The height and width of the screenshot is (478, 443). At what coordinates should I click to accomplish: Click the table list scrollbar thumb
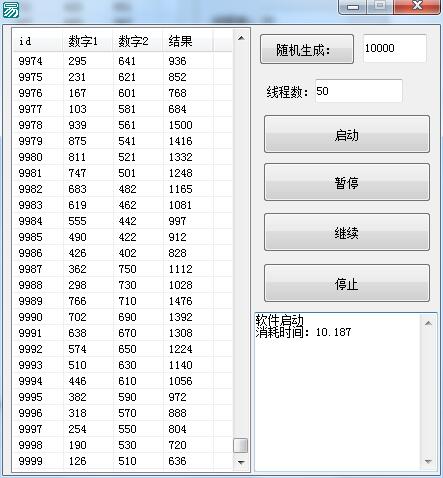241,445
